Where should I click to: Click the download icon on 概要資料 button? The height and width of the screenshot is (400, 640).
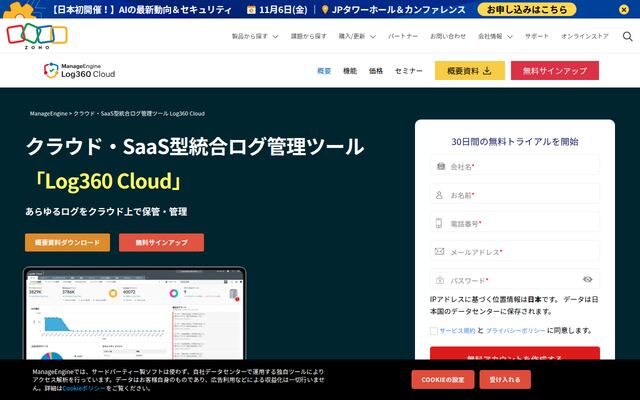click(x=487, y=71)
